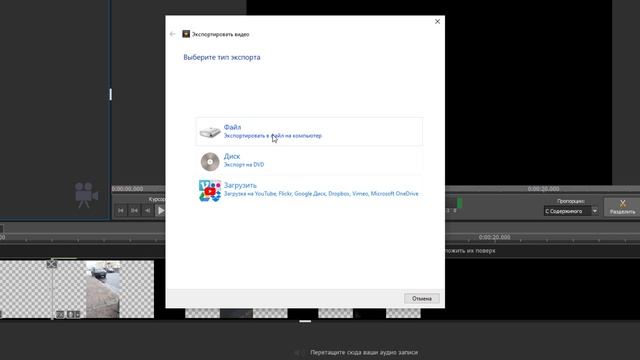Click the audio track drop hint text

tap(364, 352)
